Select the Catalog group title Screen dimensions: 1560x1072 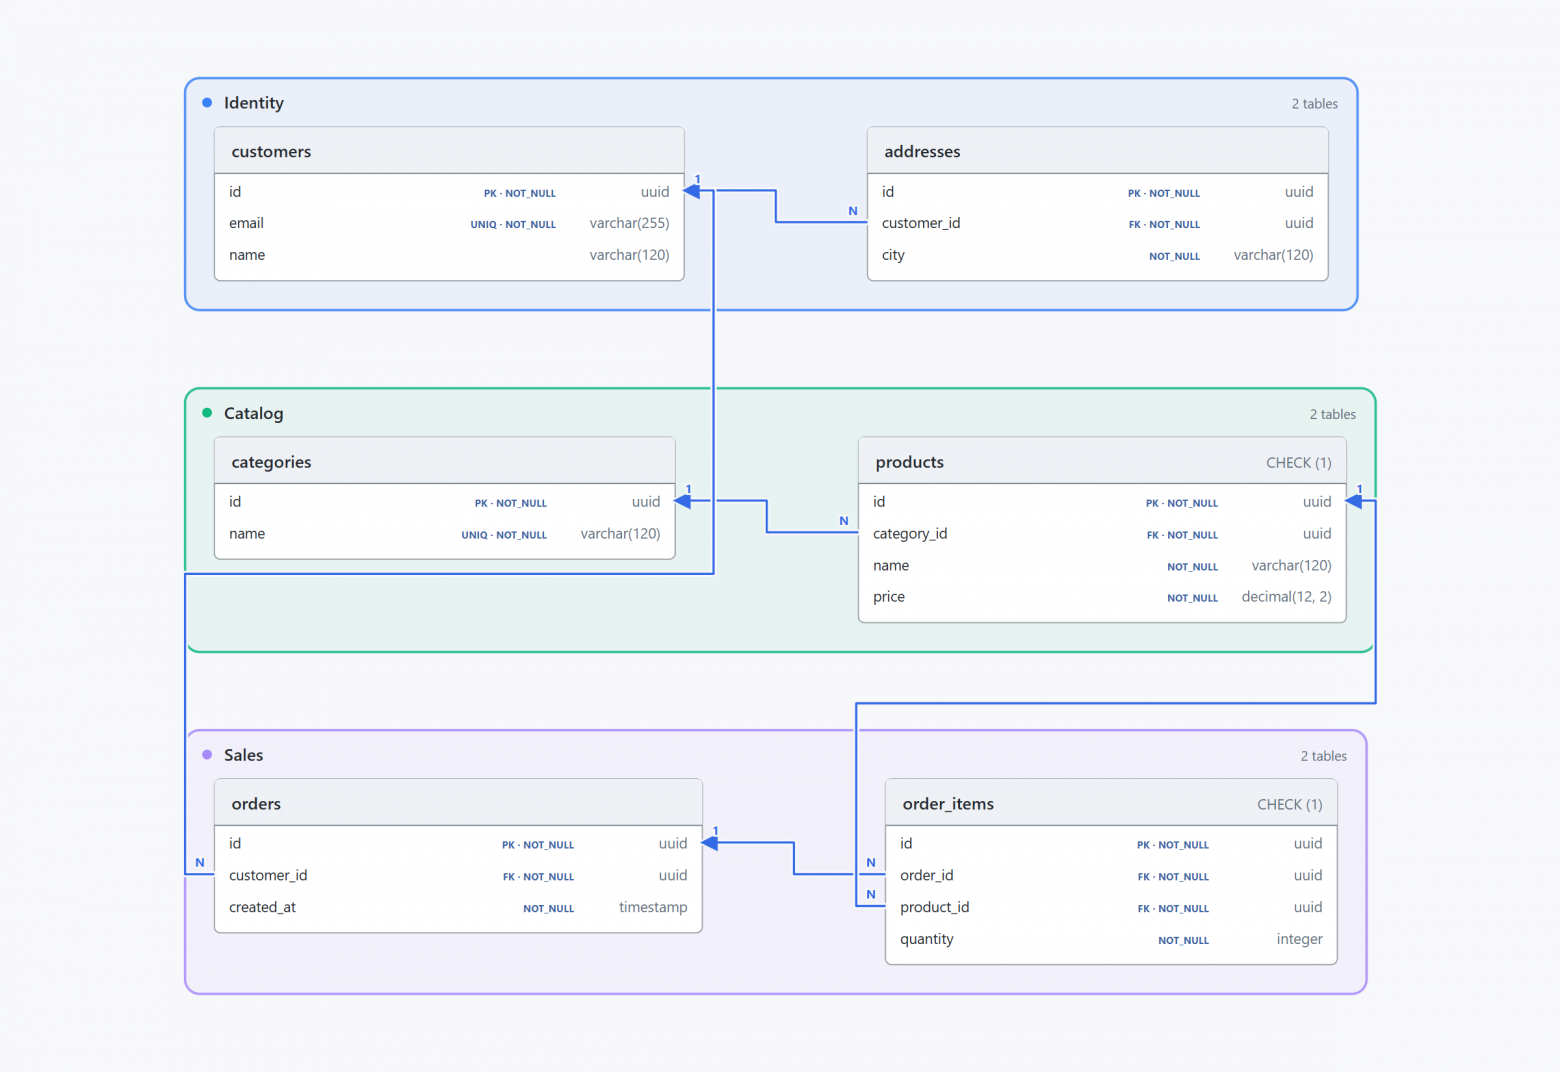point(254,413)
